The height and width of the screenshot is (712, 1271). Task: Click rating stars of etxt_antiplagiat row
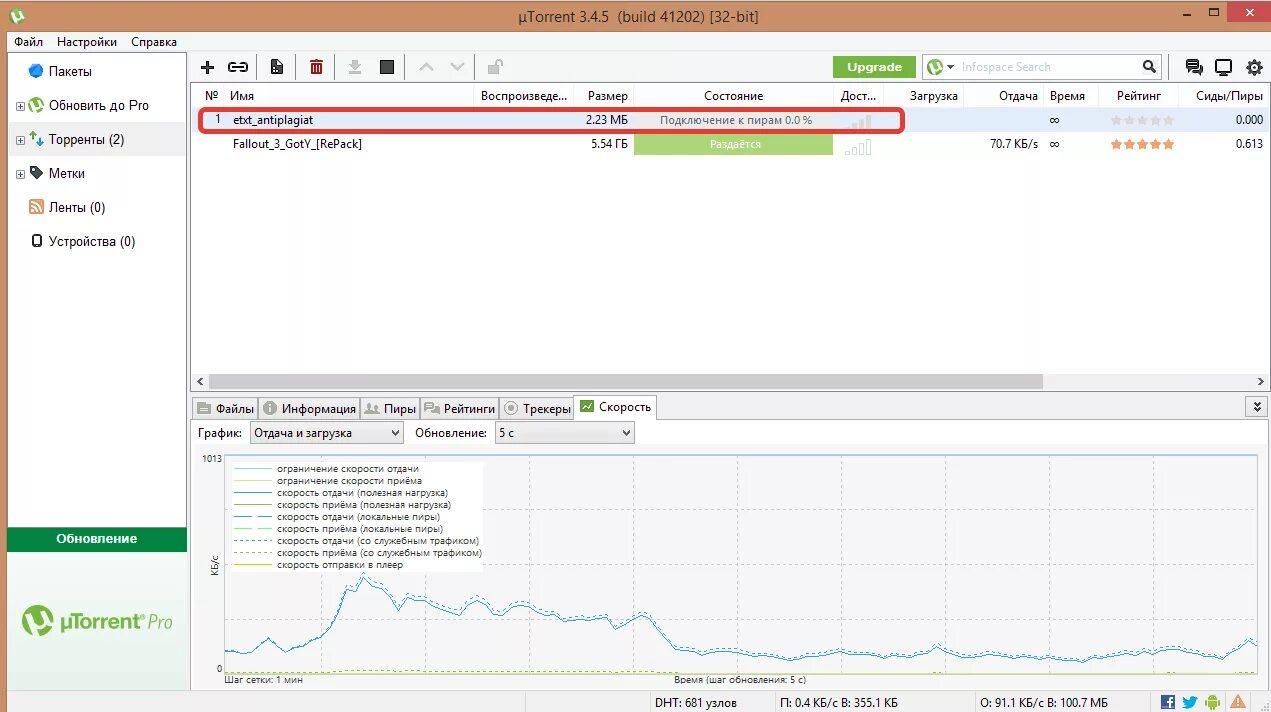point(1142,119)
